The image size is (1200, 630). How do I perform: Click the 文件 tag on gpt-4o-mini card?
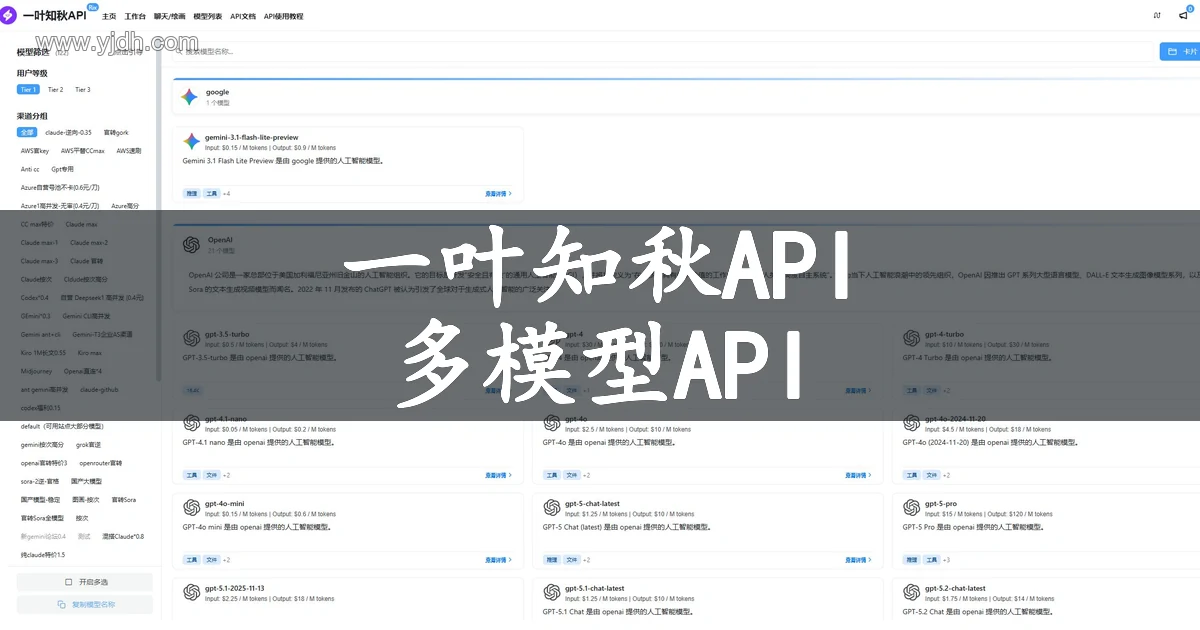[211, 560]
